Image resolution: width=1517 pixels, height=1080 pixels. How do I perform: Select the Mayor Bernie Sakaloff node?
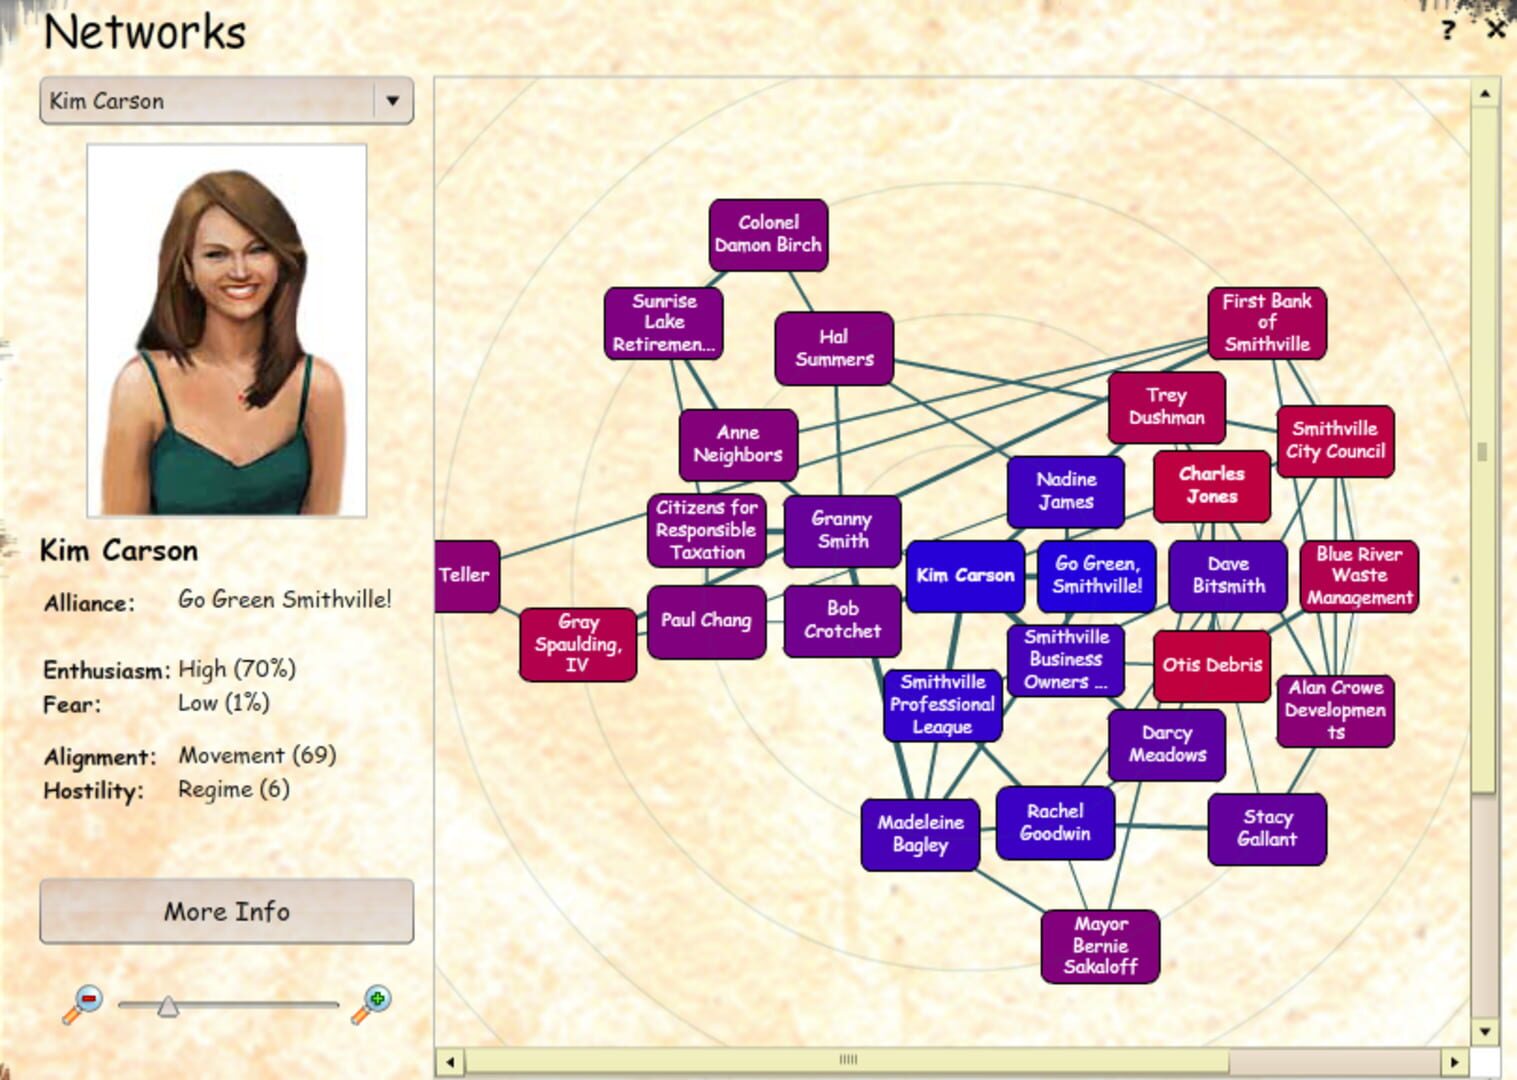click(1100, 946)
